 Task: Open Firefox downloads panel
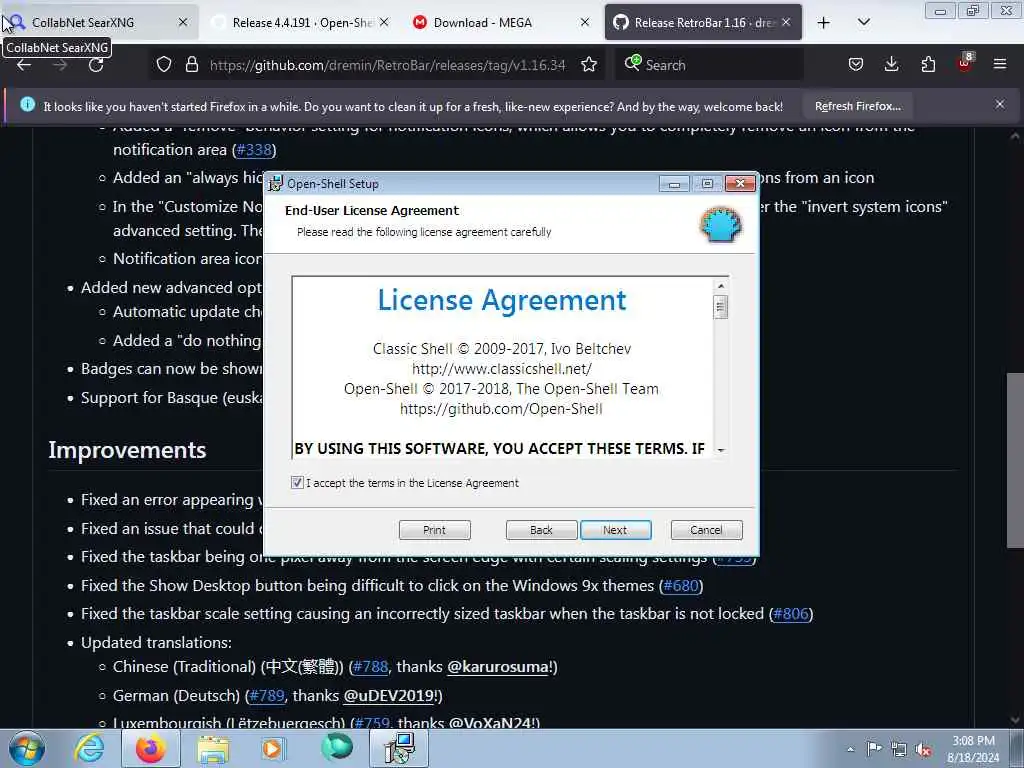[x=891, y=65]
